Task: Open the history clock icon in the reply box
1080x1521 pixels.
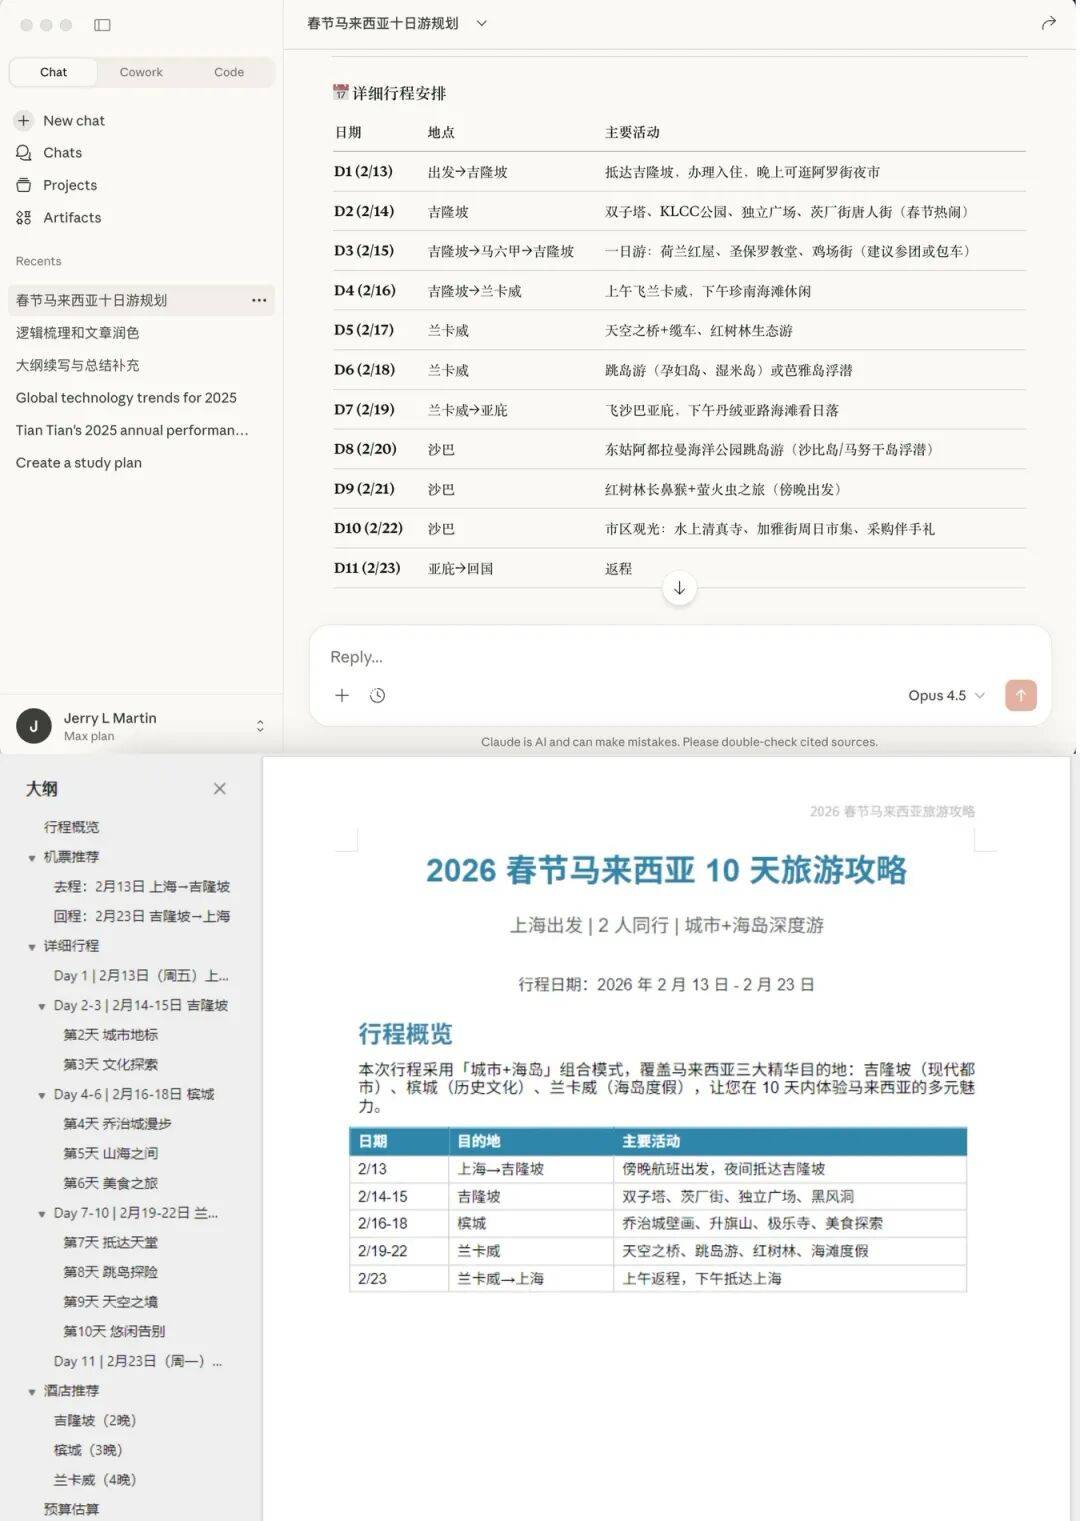Action: tap(377, 695)
